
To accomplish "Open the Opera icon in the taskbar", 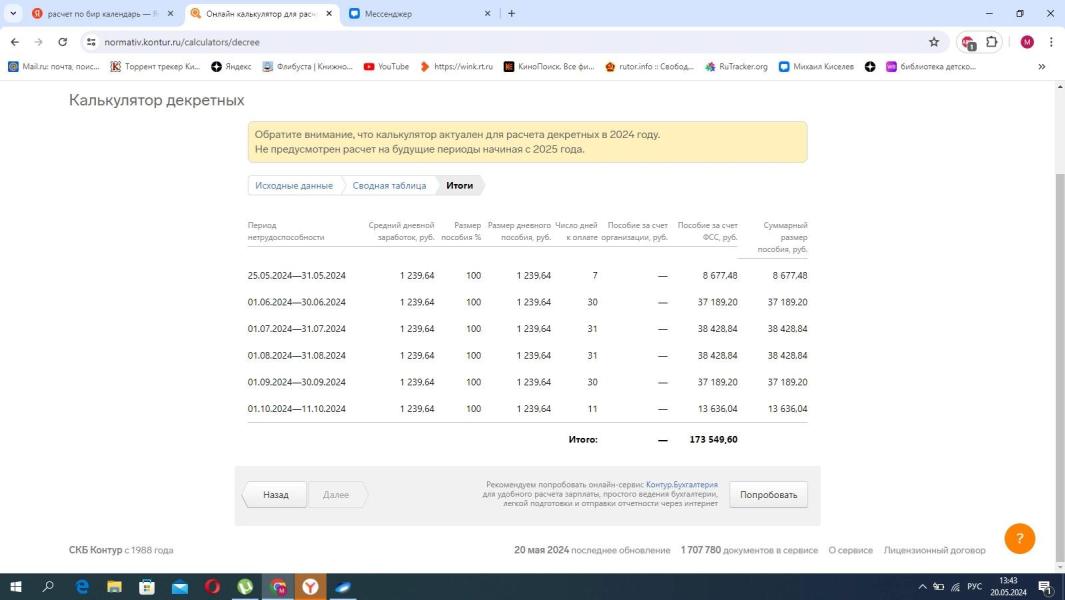I will [x=212, y=586].
